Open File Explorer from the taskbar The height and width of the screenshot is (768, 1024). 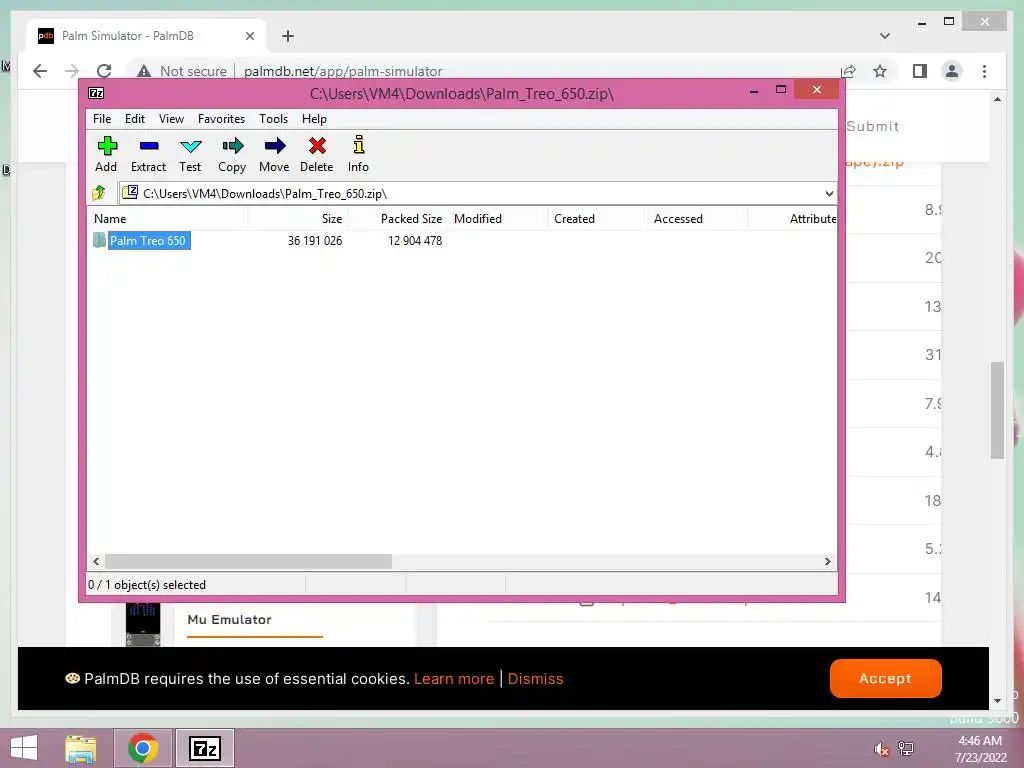[x=81, y=748]
